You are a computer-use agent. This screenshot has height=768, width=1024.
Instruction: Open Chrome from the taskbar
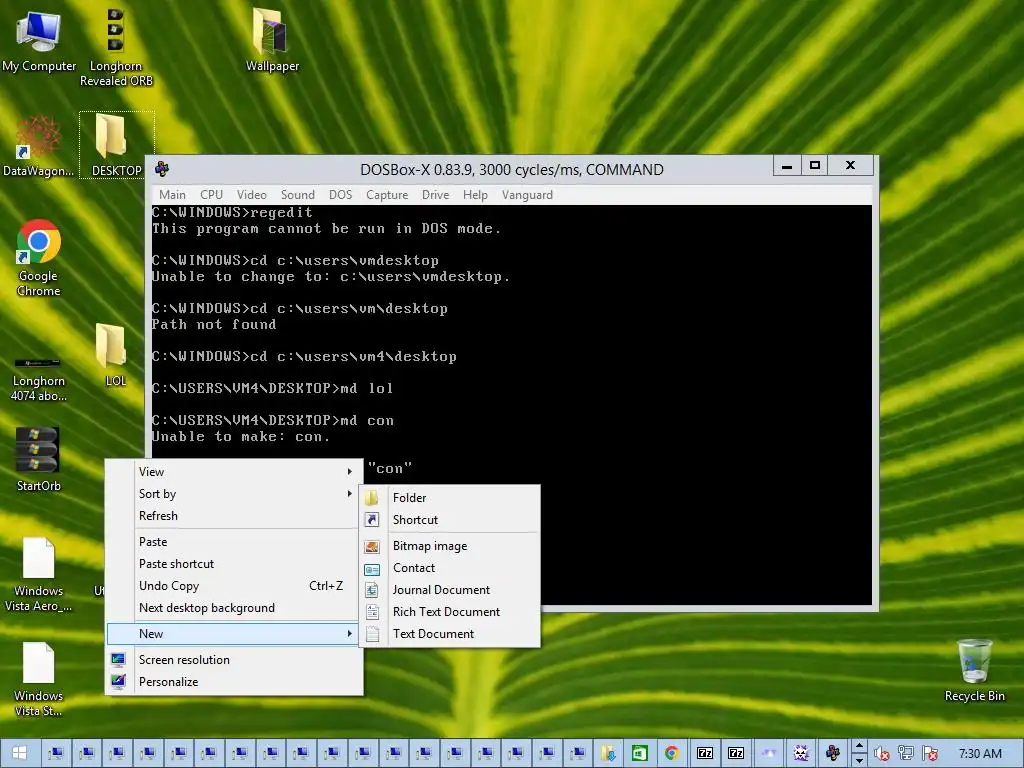(x=671, y=753)
